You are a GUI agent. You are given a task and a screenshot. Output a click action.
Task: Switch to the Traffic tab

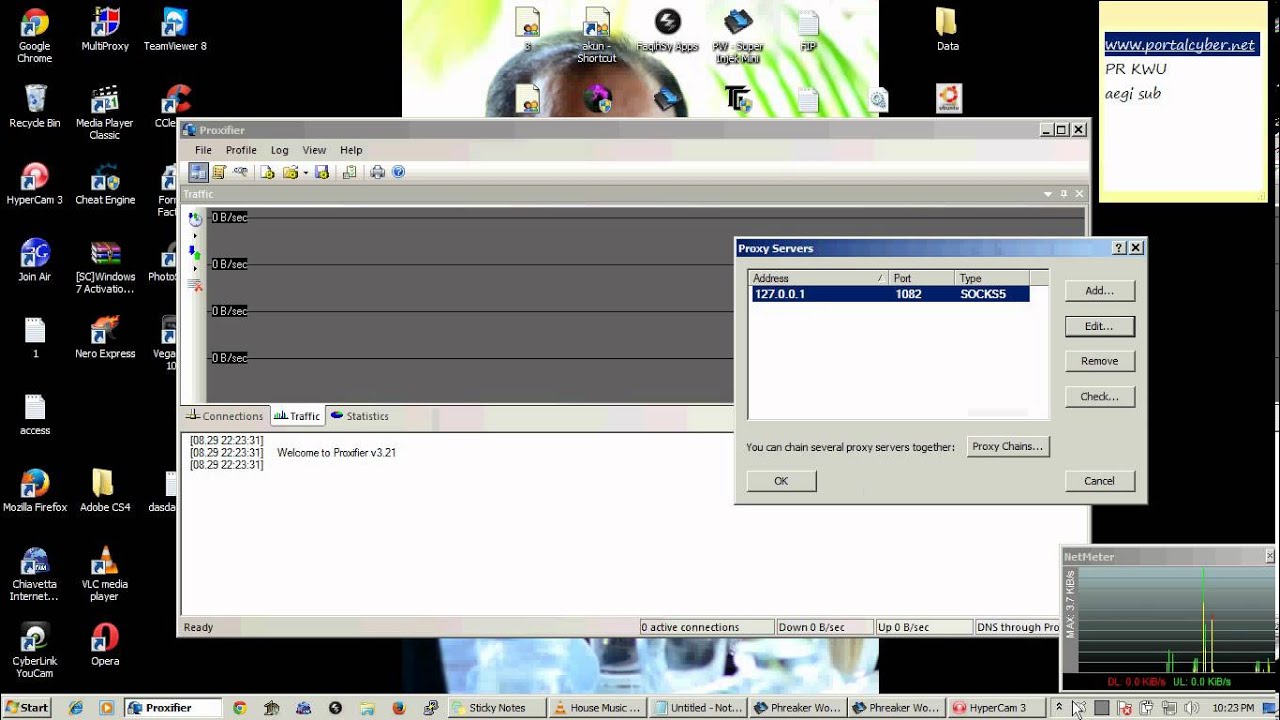coord(297,416)
